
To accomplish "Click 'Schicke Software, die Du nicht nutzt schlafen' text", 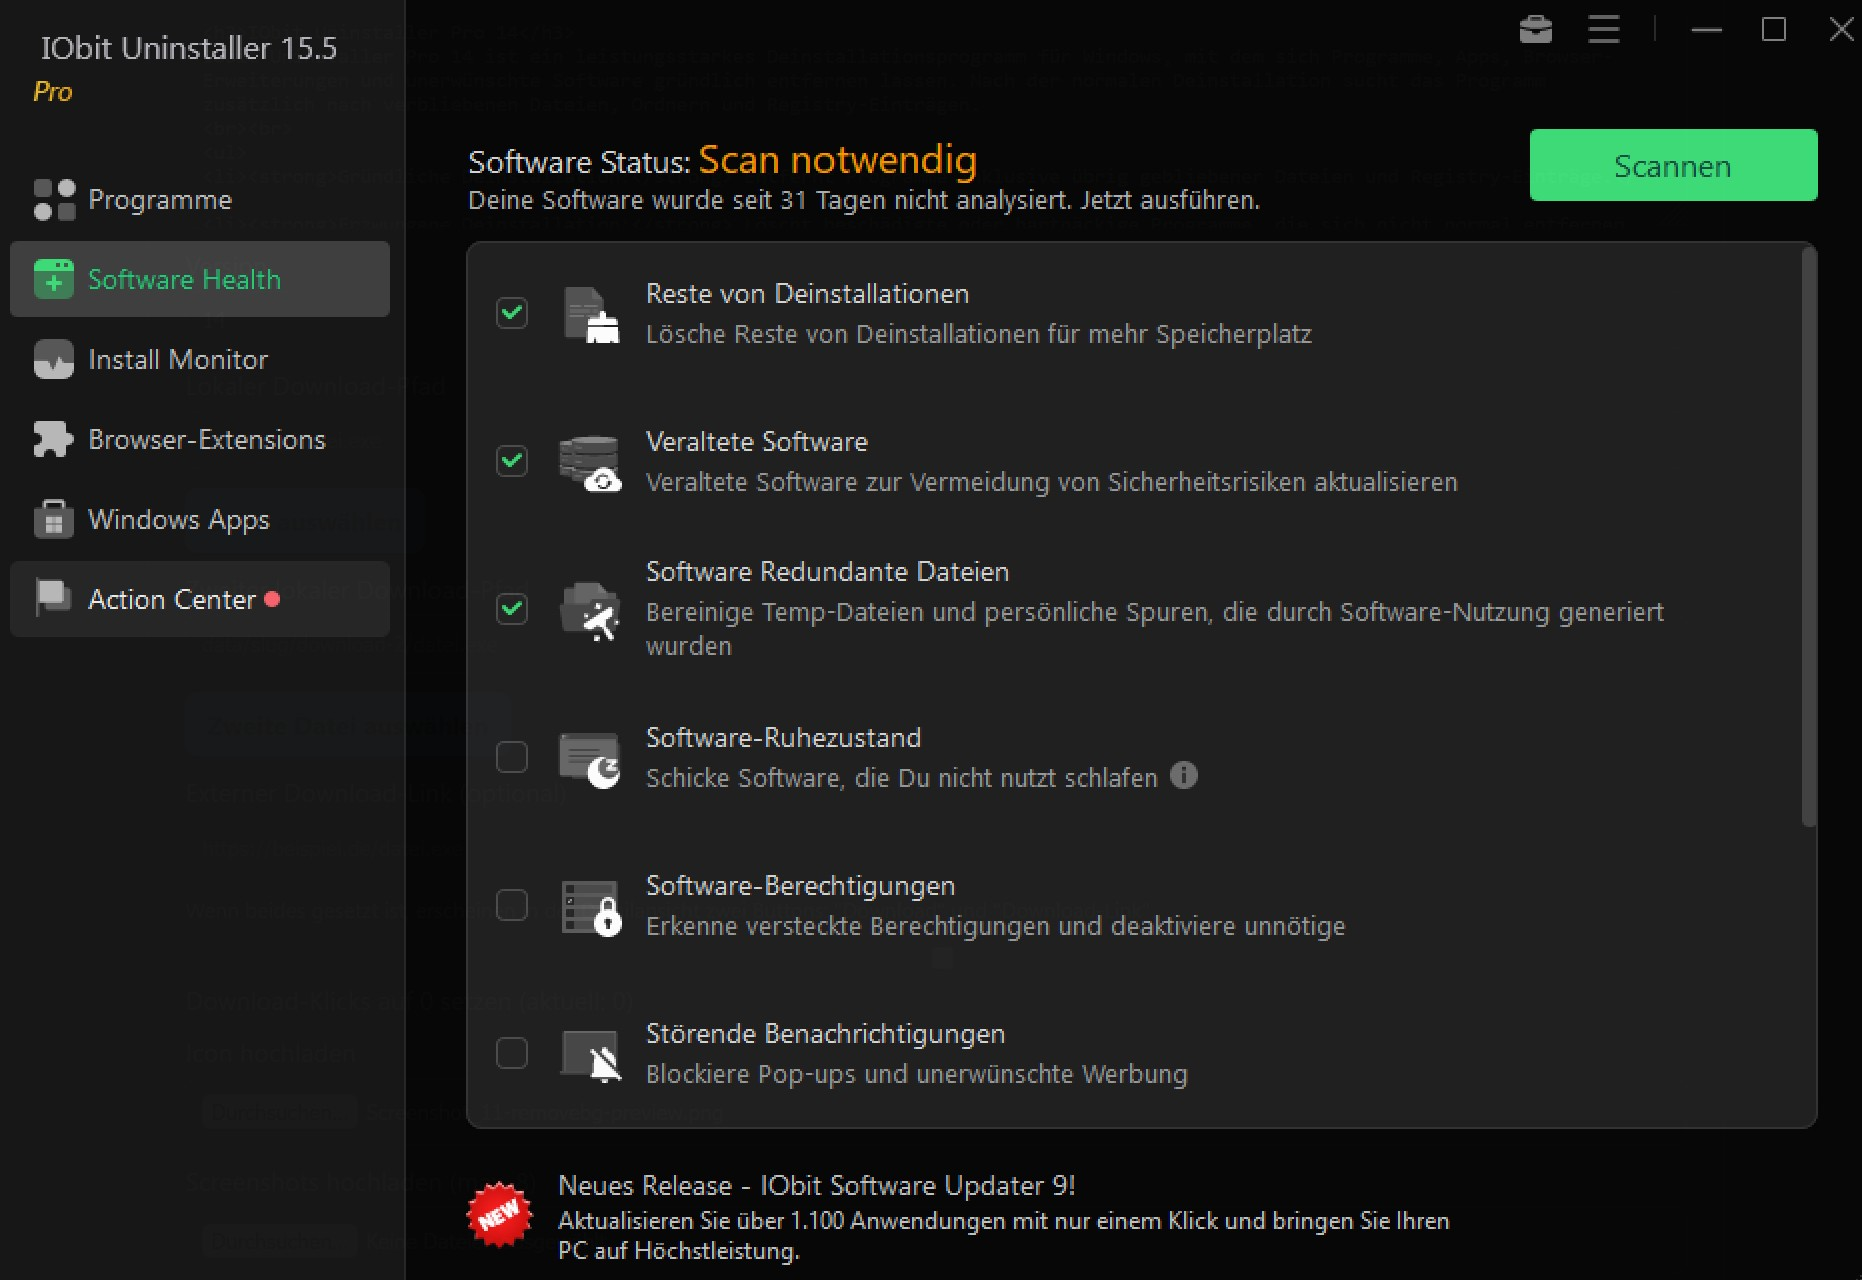I will 901,778.
